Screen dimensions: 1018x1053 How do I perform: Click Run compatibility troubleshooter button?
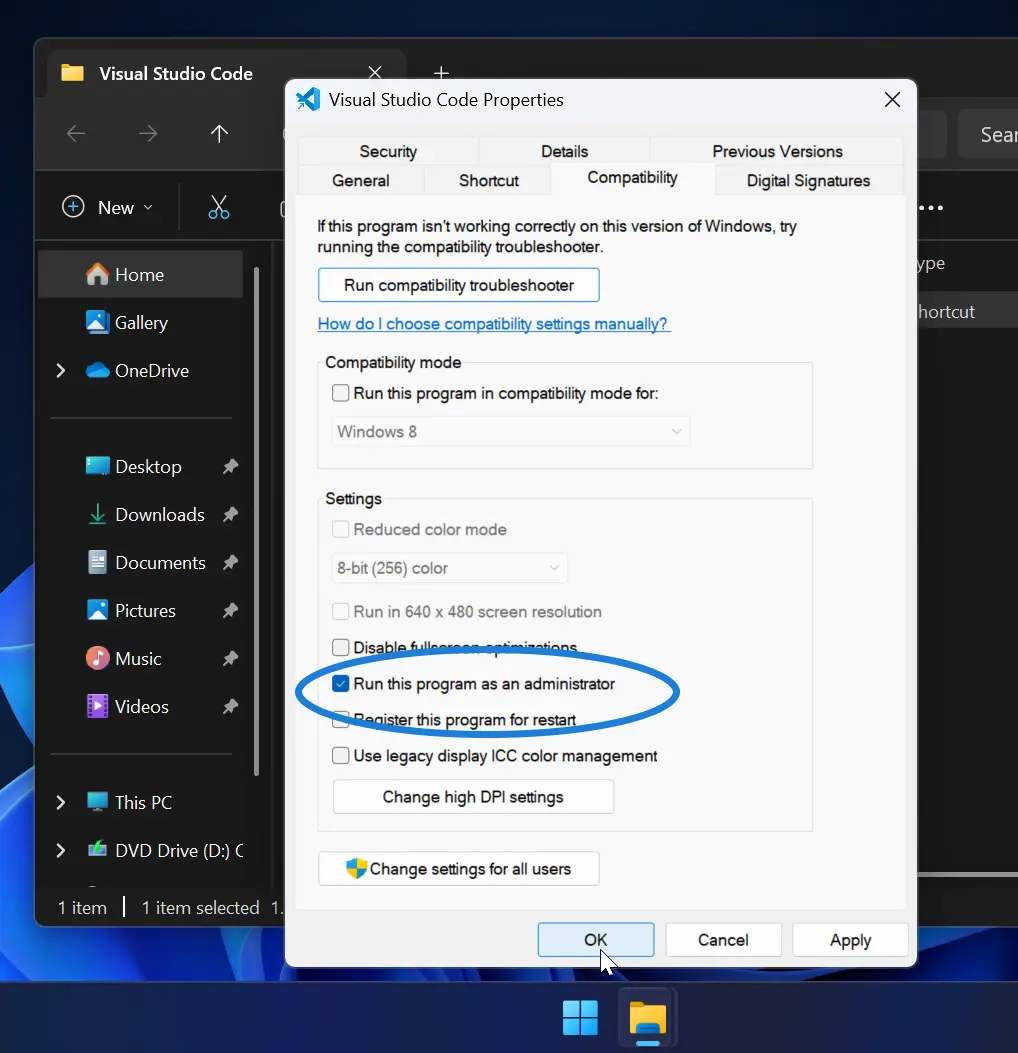pyautogui.click(x=459, y=285)
